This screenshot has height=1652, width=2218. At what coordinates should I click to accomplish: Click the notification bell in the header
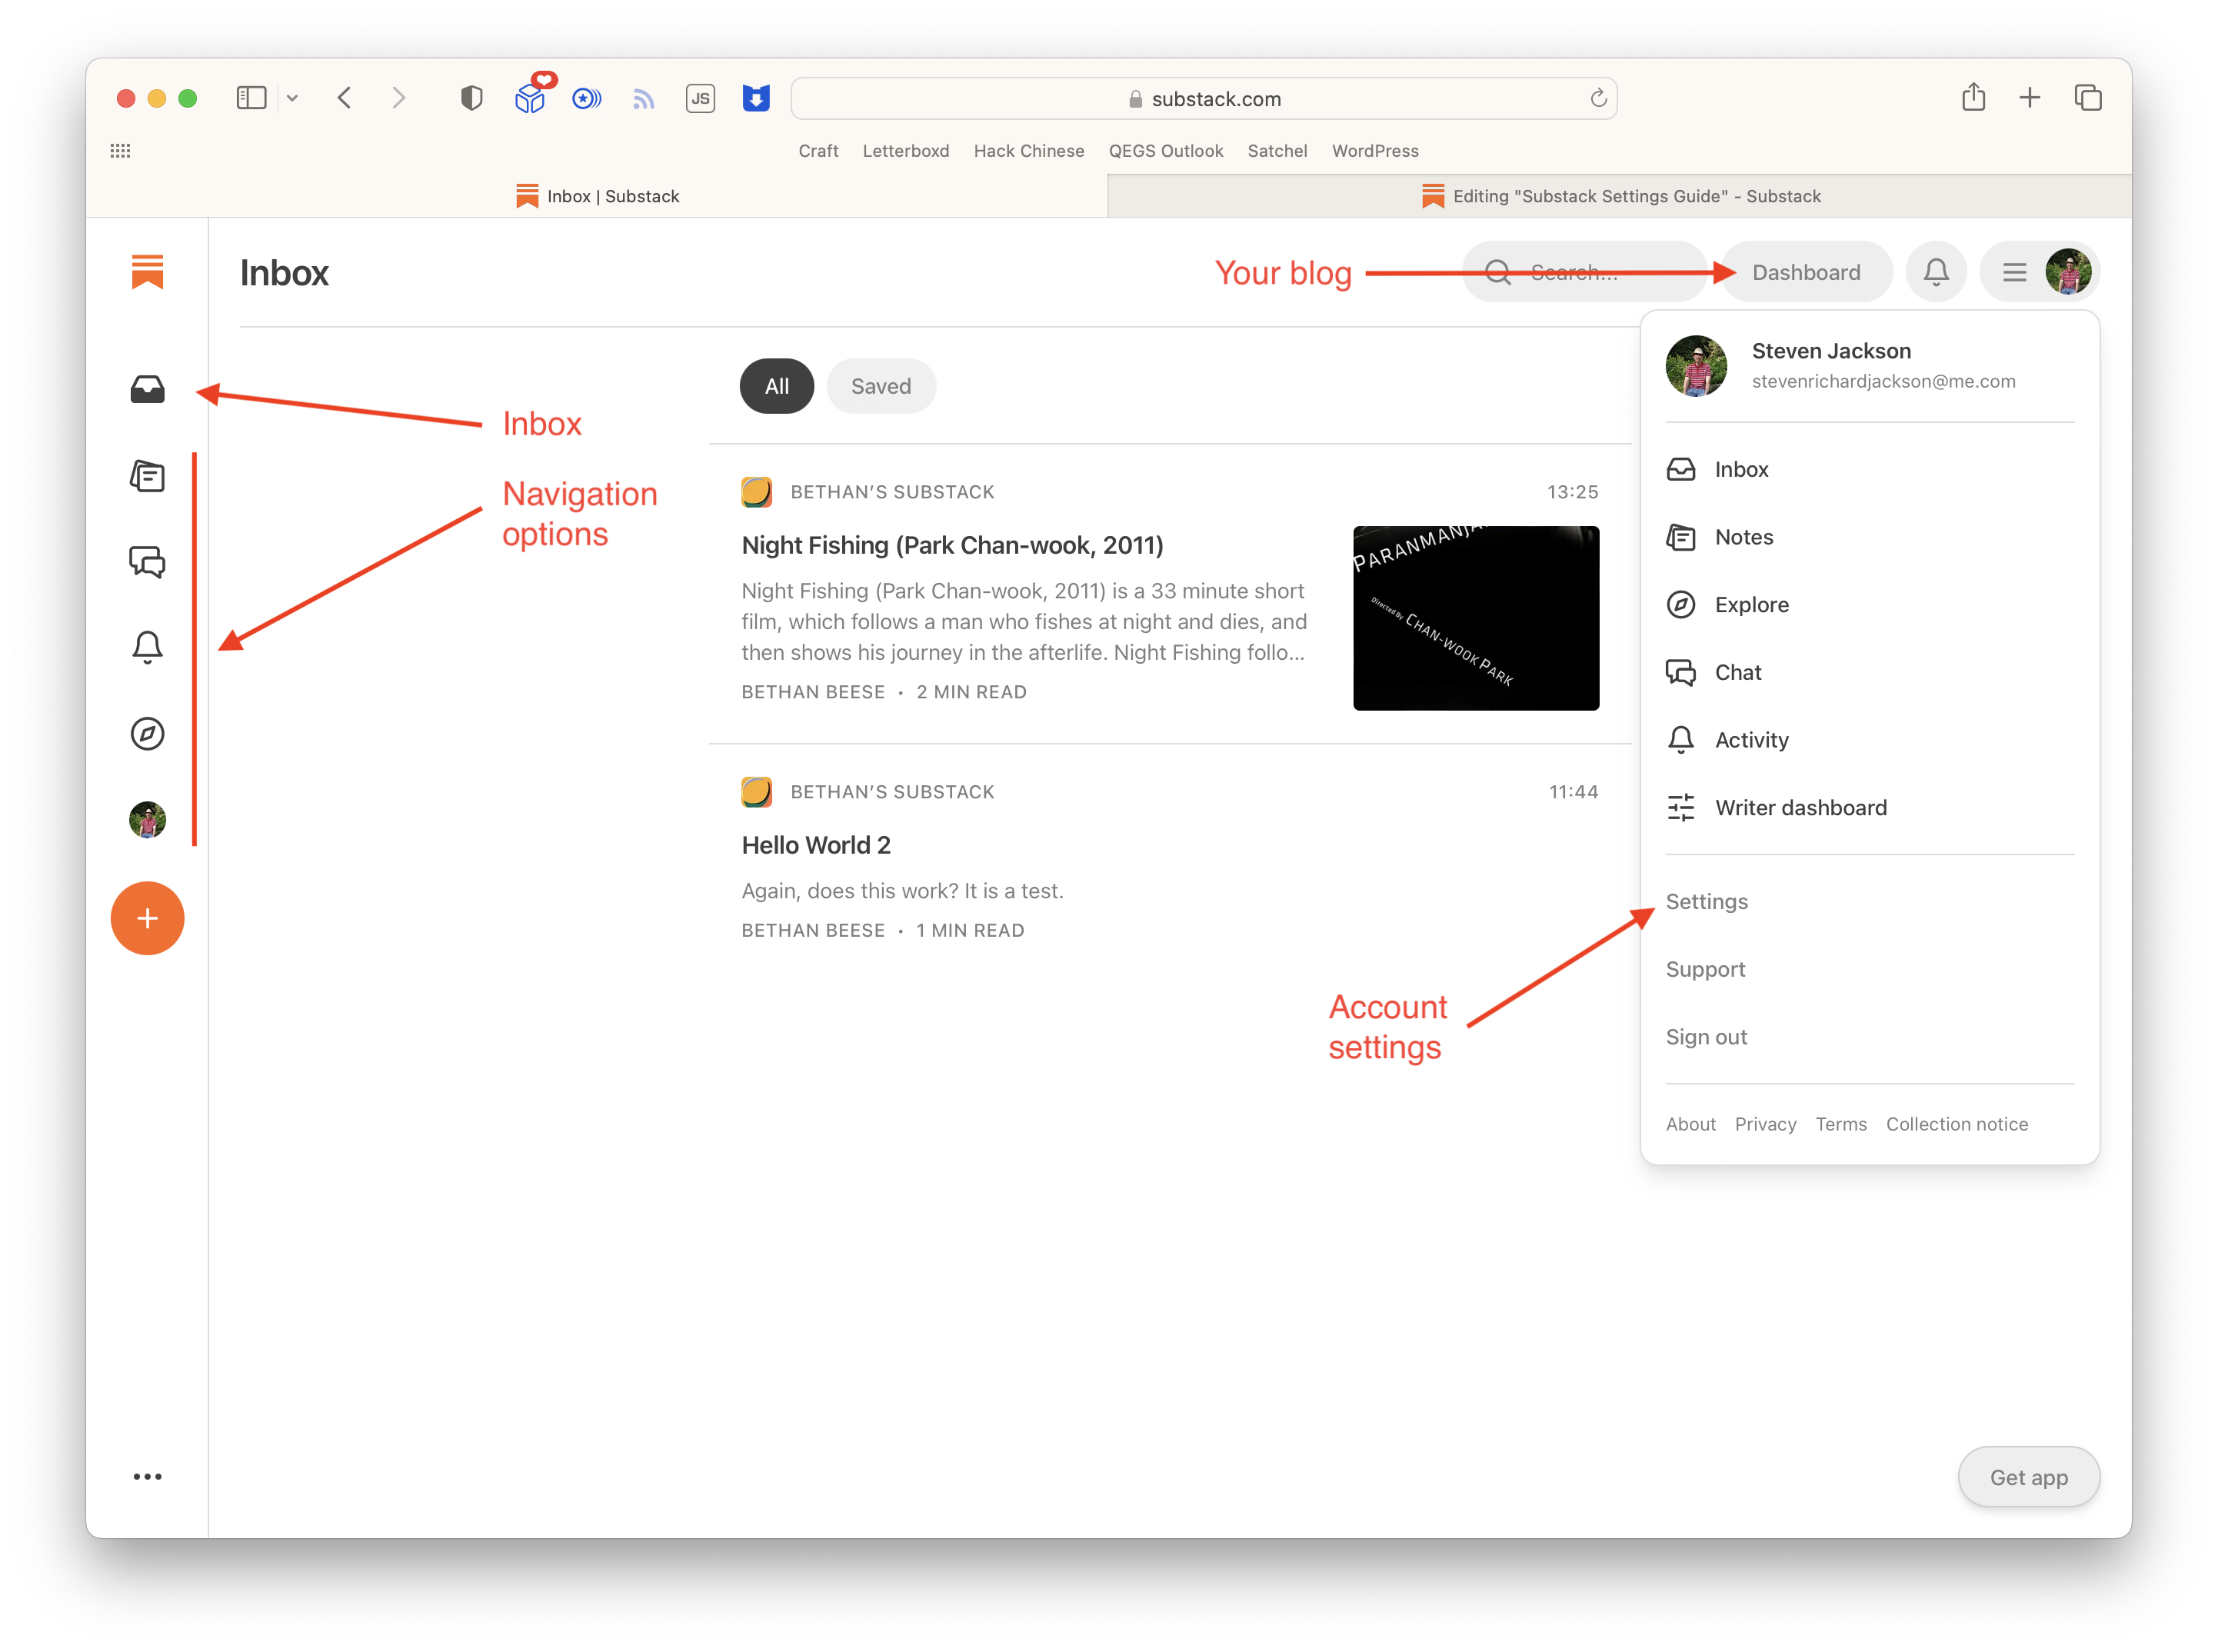(x=1936, y=272)
